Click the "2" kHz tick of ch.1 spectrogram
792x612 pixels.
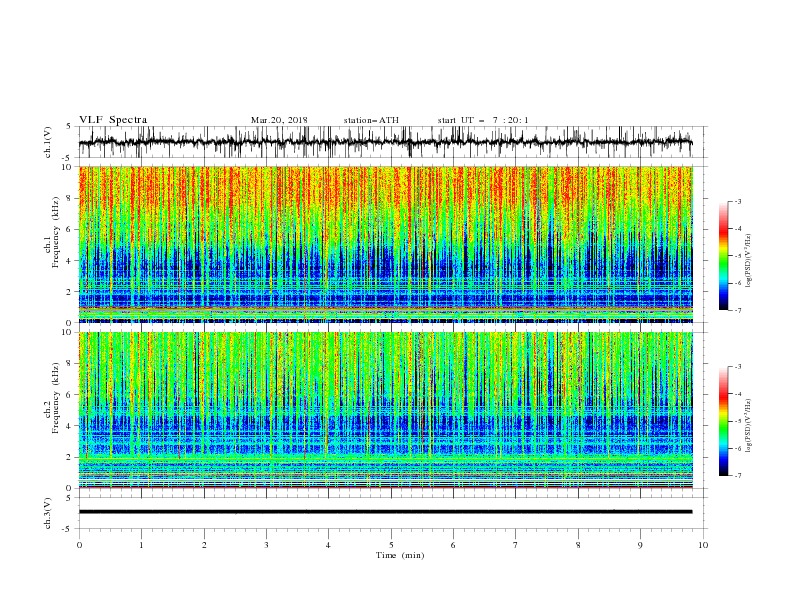pyautogui.click(x=70, y=292)
